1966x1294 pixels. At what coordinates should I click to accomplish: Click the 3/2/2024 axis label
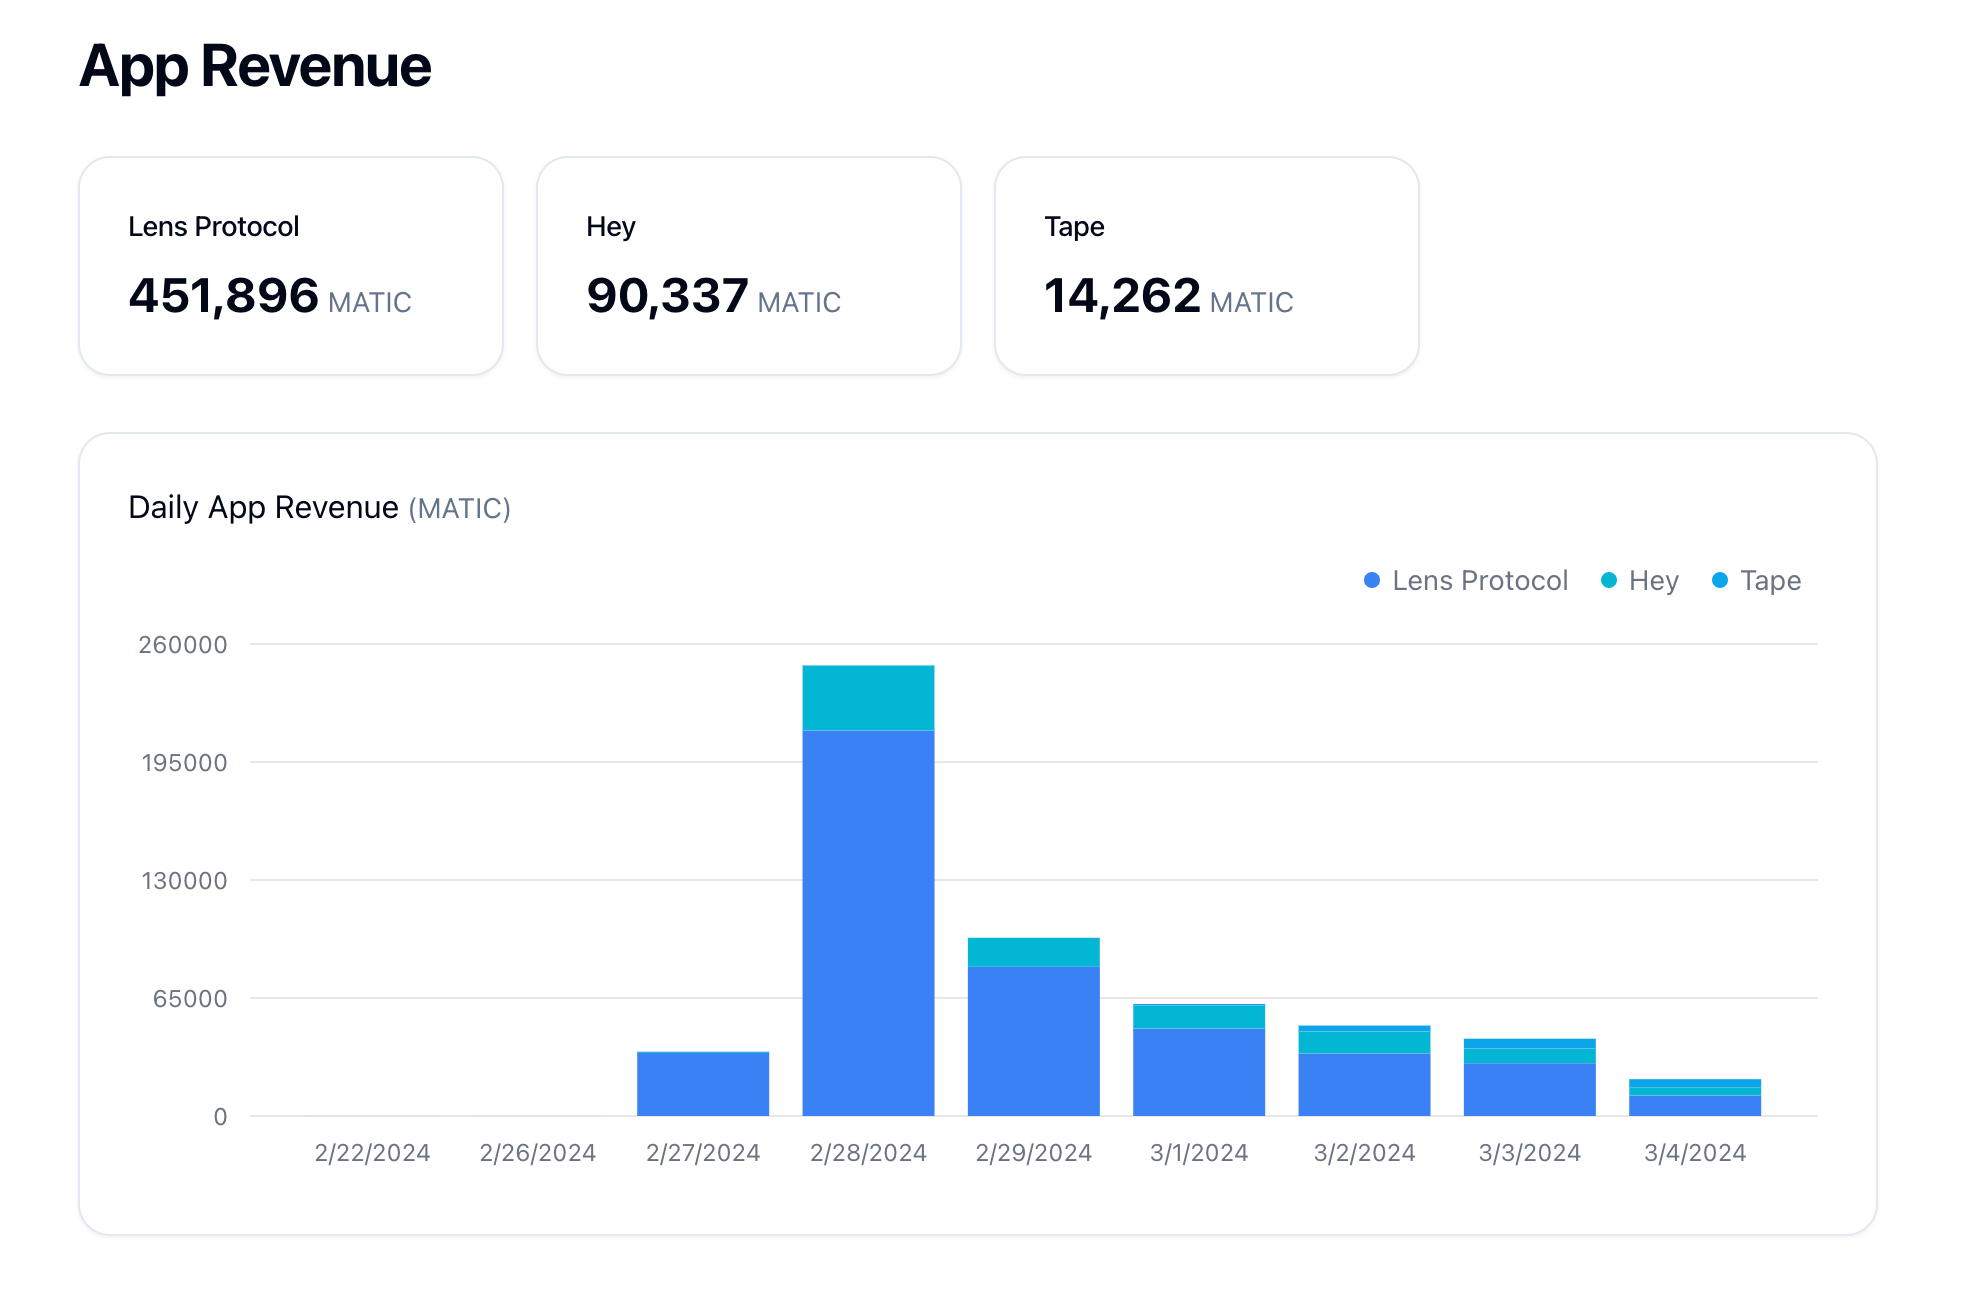[1364, 1153]
